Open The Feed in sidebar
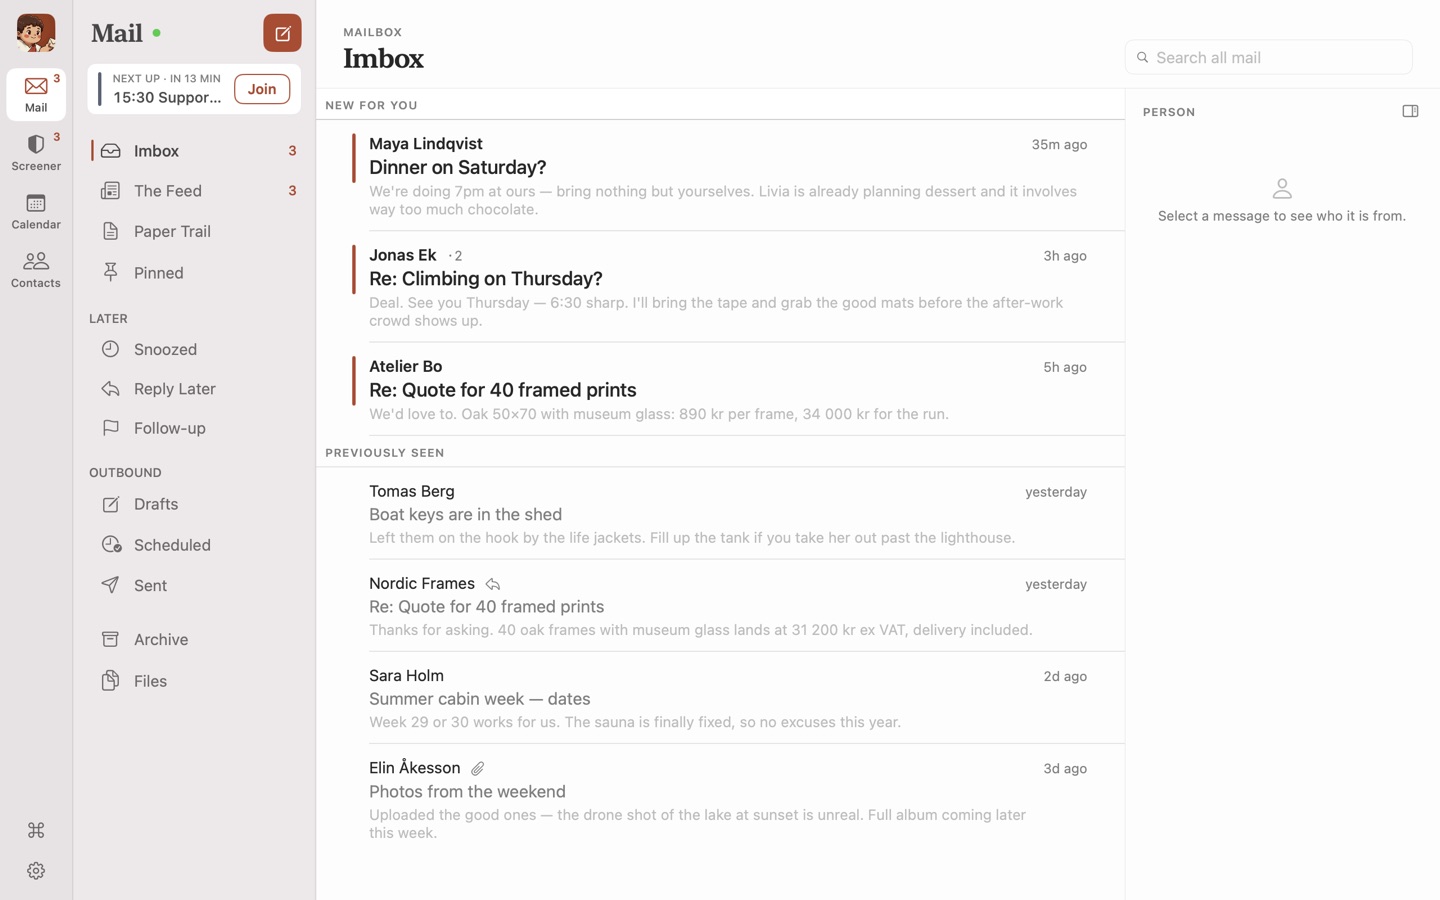 [x=195, y=191]
